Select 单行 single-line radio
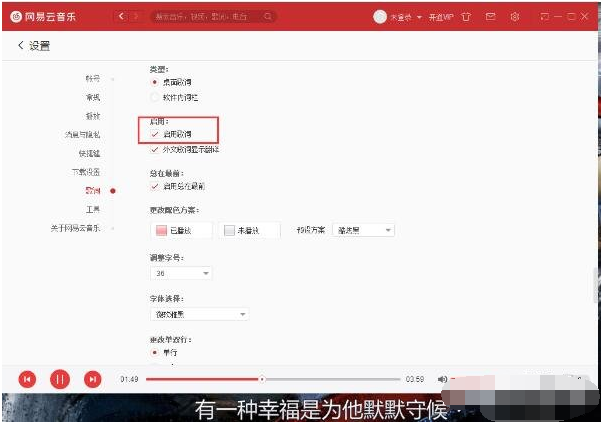Screen dimensions: 602x423 pyautogui.click(x=154, y=352)
